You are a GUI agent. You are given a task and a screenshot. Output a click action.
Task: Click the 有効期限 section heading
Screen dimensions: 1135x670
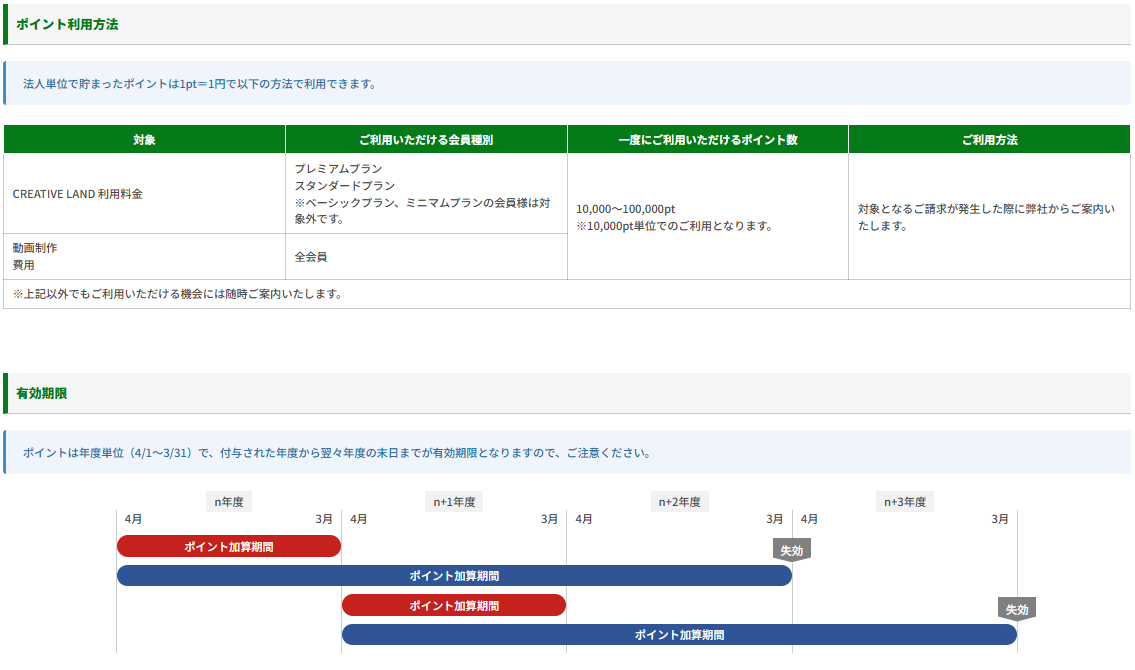(x=42, y=393)
